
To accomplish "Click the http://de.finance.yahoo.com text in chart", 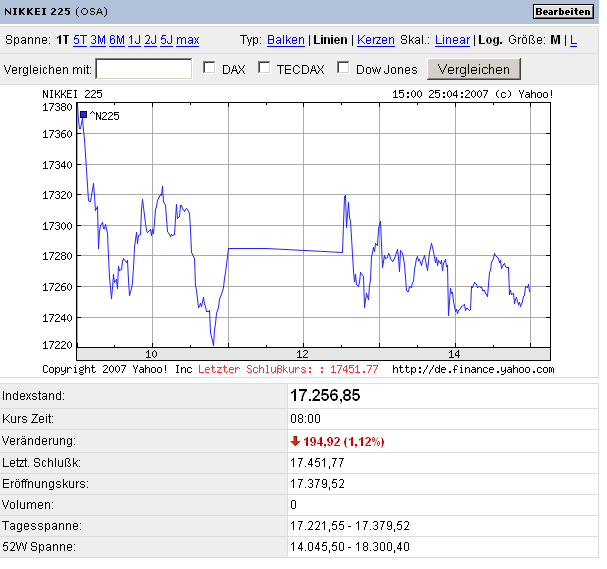I will point(473,369).
